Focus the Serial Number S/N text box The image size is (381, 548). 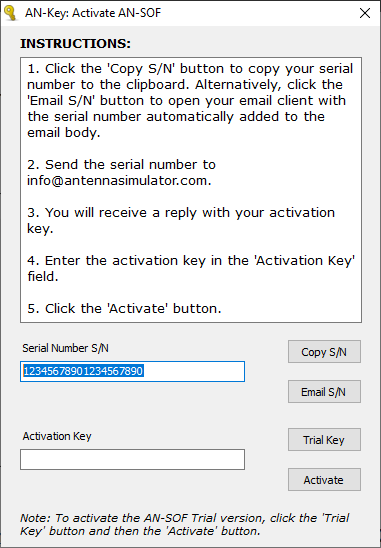132,372
